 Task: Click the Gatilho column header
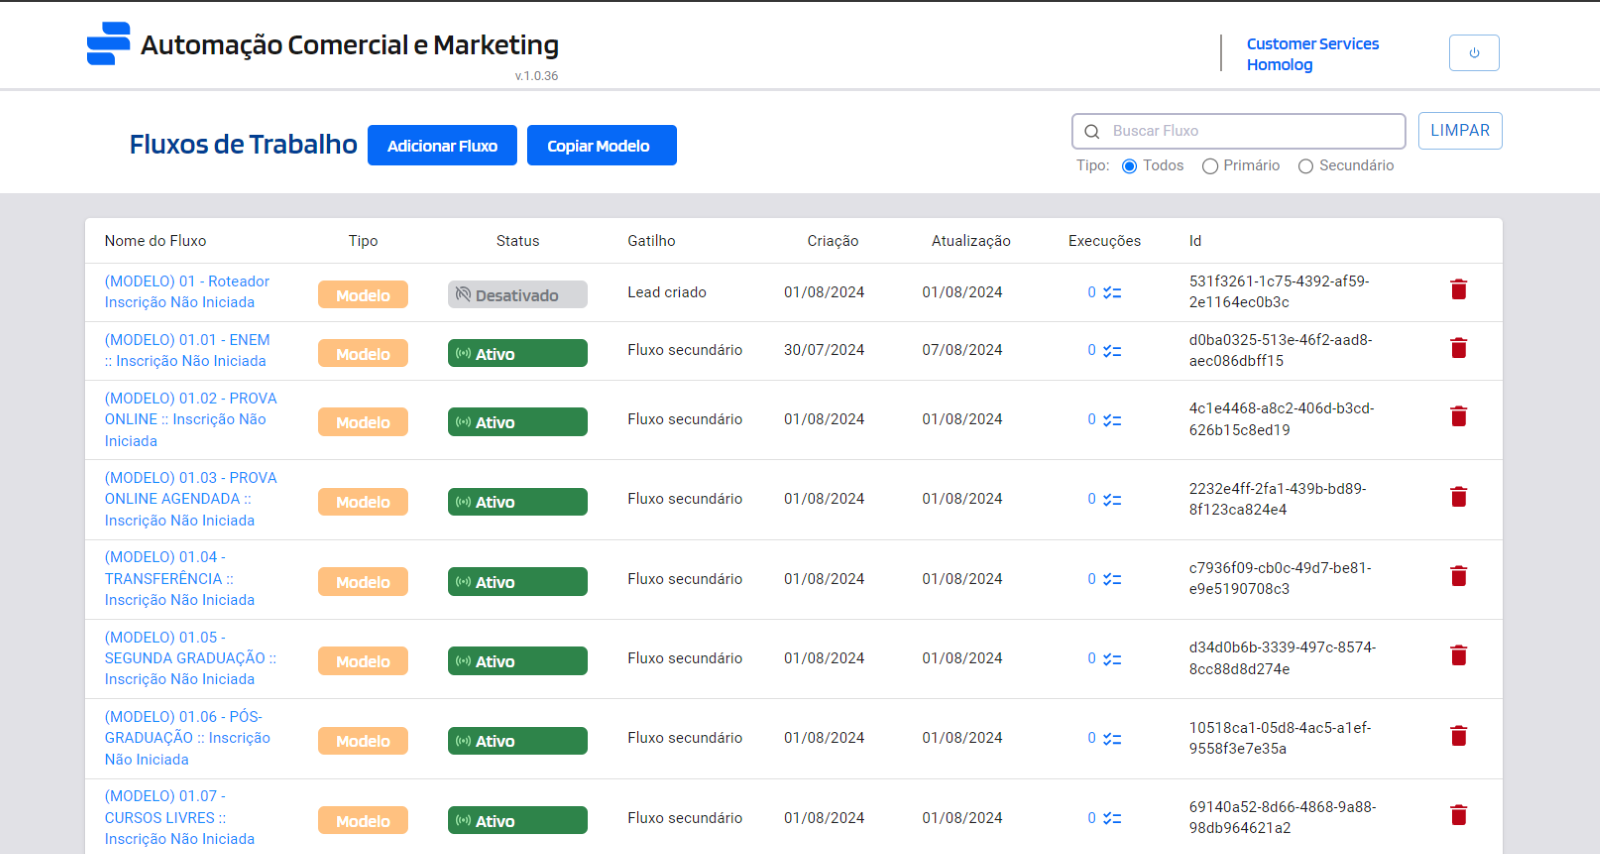(x=652, y=241)
